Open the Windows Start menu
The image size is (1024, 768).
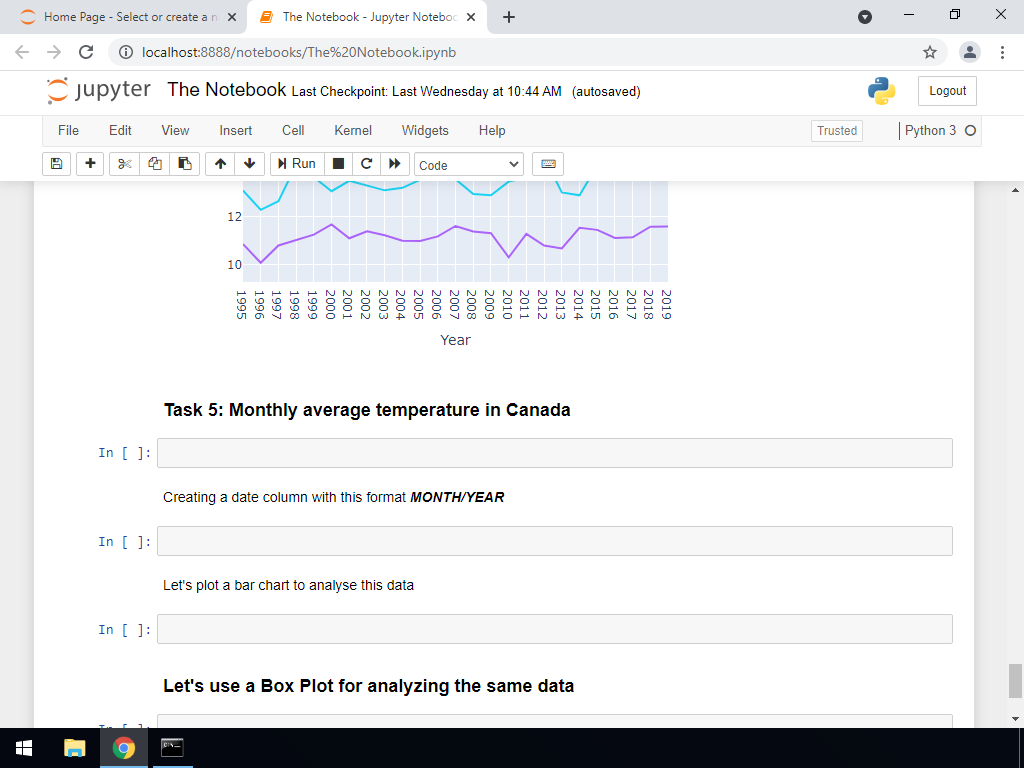pos(24,748)
